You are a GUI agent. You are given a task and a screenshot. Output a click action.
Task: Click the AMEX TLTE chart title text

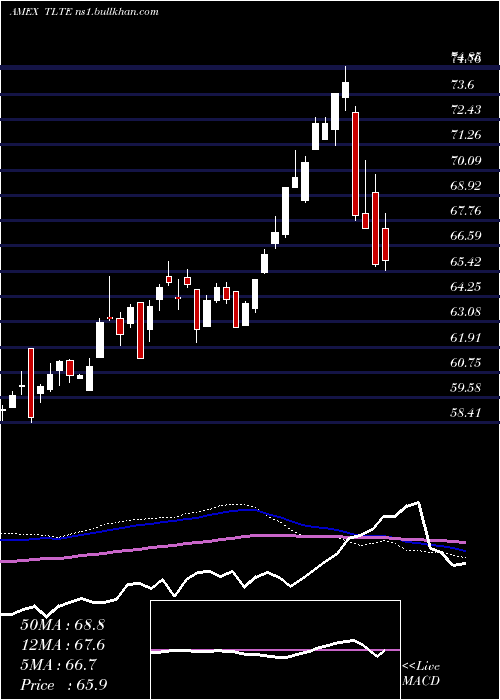[x=84, y=12]
